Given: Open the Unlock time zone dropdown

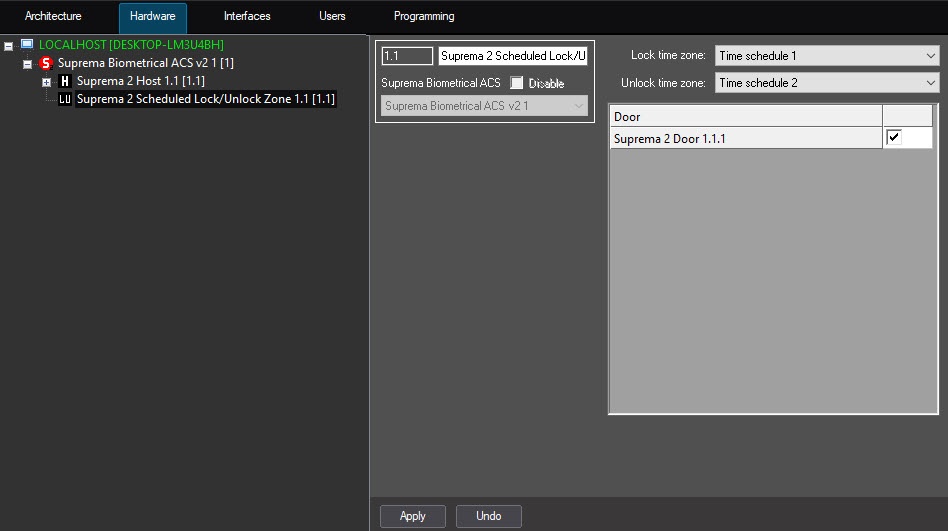Looking at the screenshot, I should pos(826,83).
